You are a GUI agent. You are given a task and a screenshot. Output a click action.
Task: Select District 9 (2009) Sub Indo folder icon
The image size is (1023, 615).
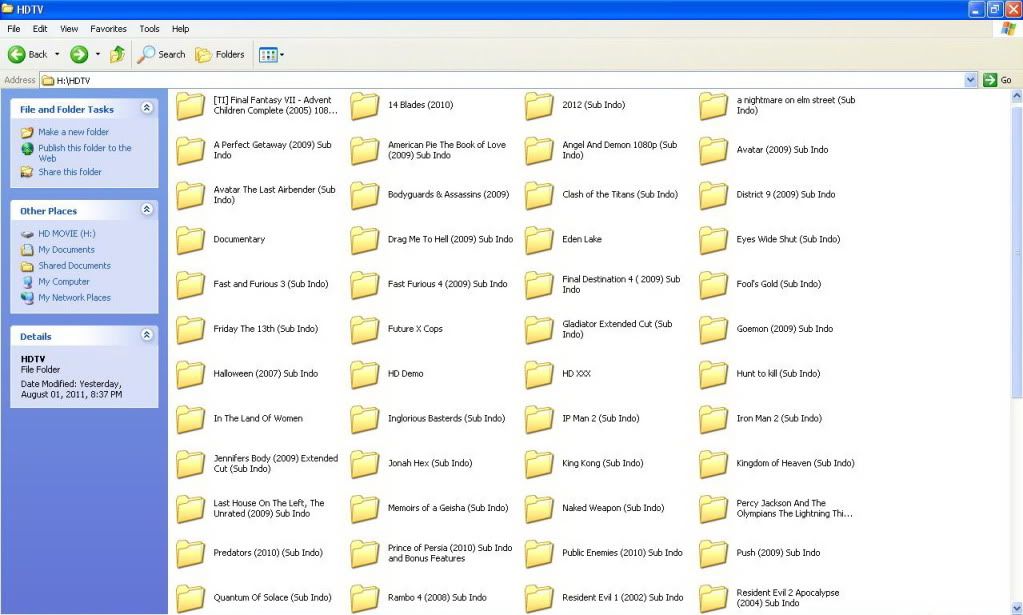point(714,196)
